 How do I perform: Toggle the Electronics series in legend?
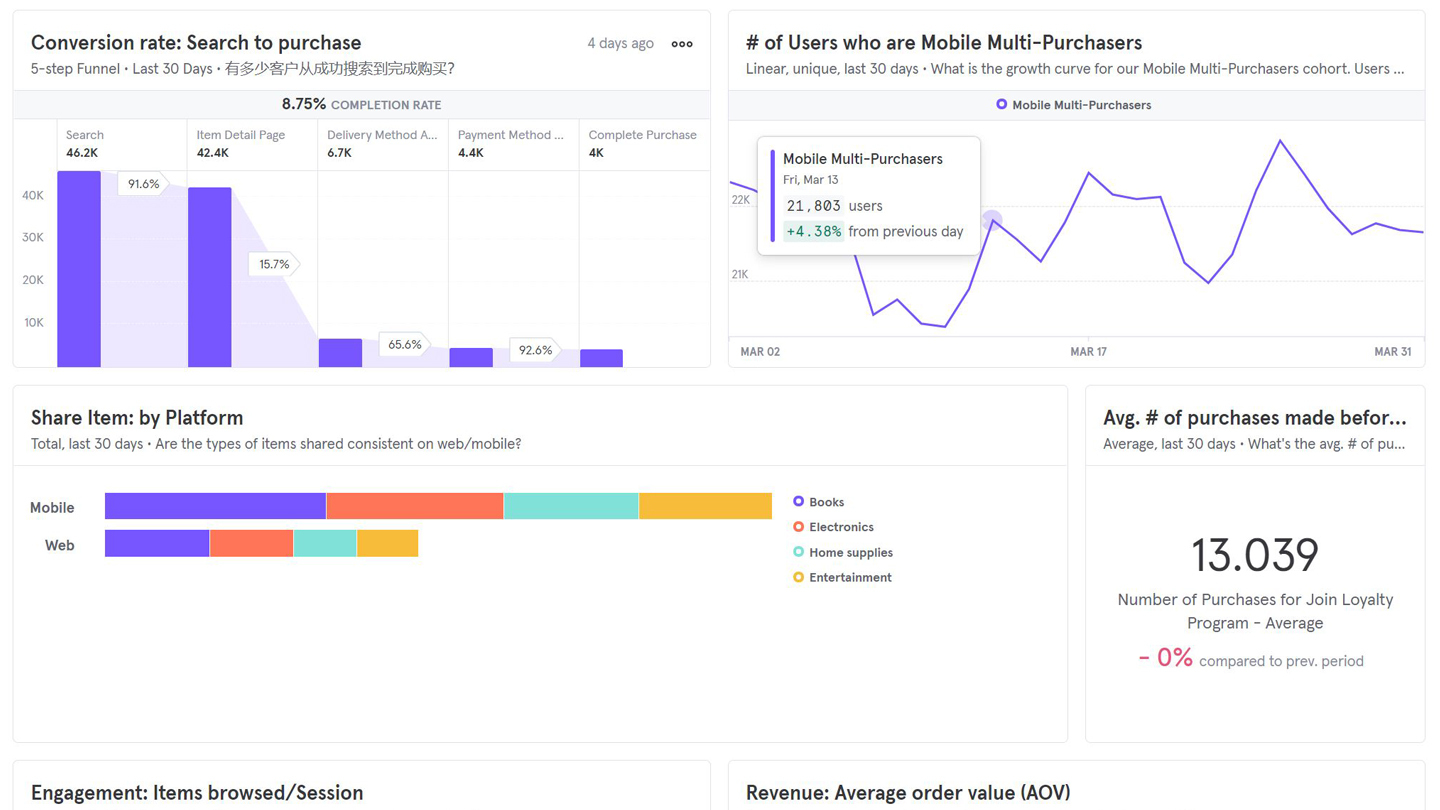[x=840, y=527]
